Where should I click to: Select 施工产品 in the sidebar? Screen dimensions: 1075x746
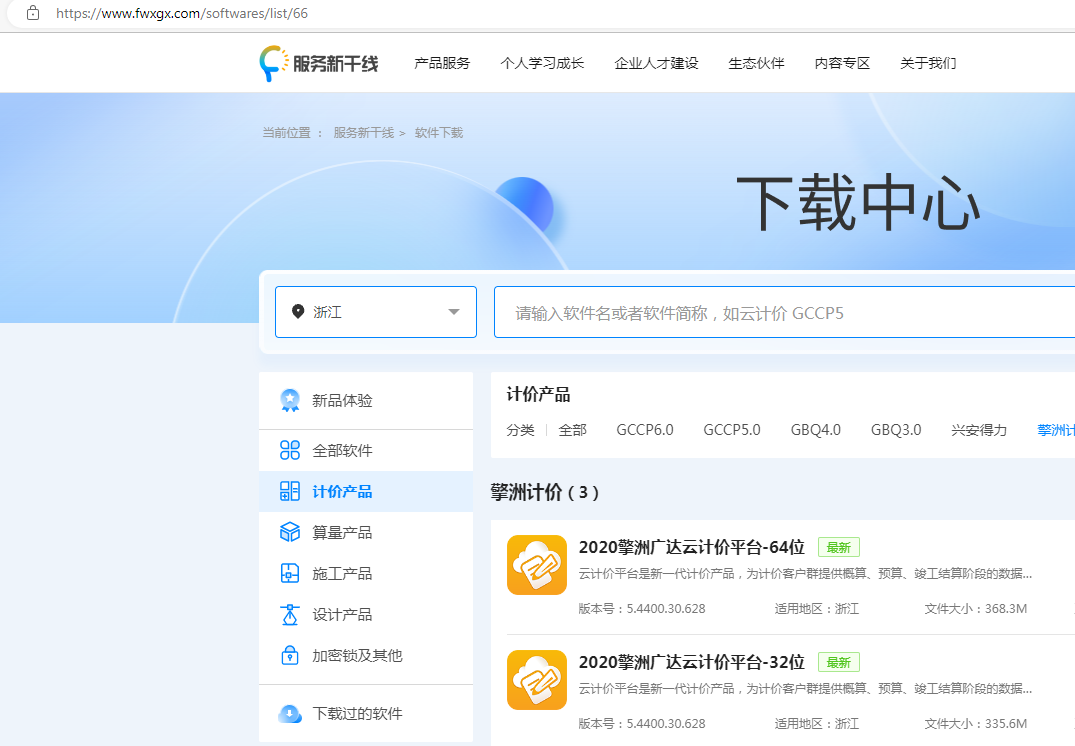click(366, 573)
